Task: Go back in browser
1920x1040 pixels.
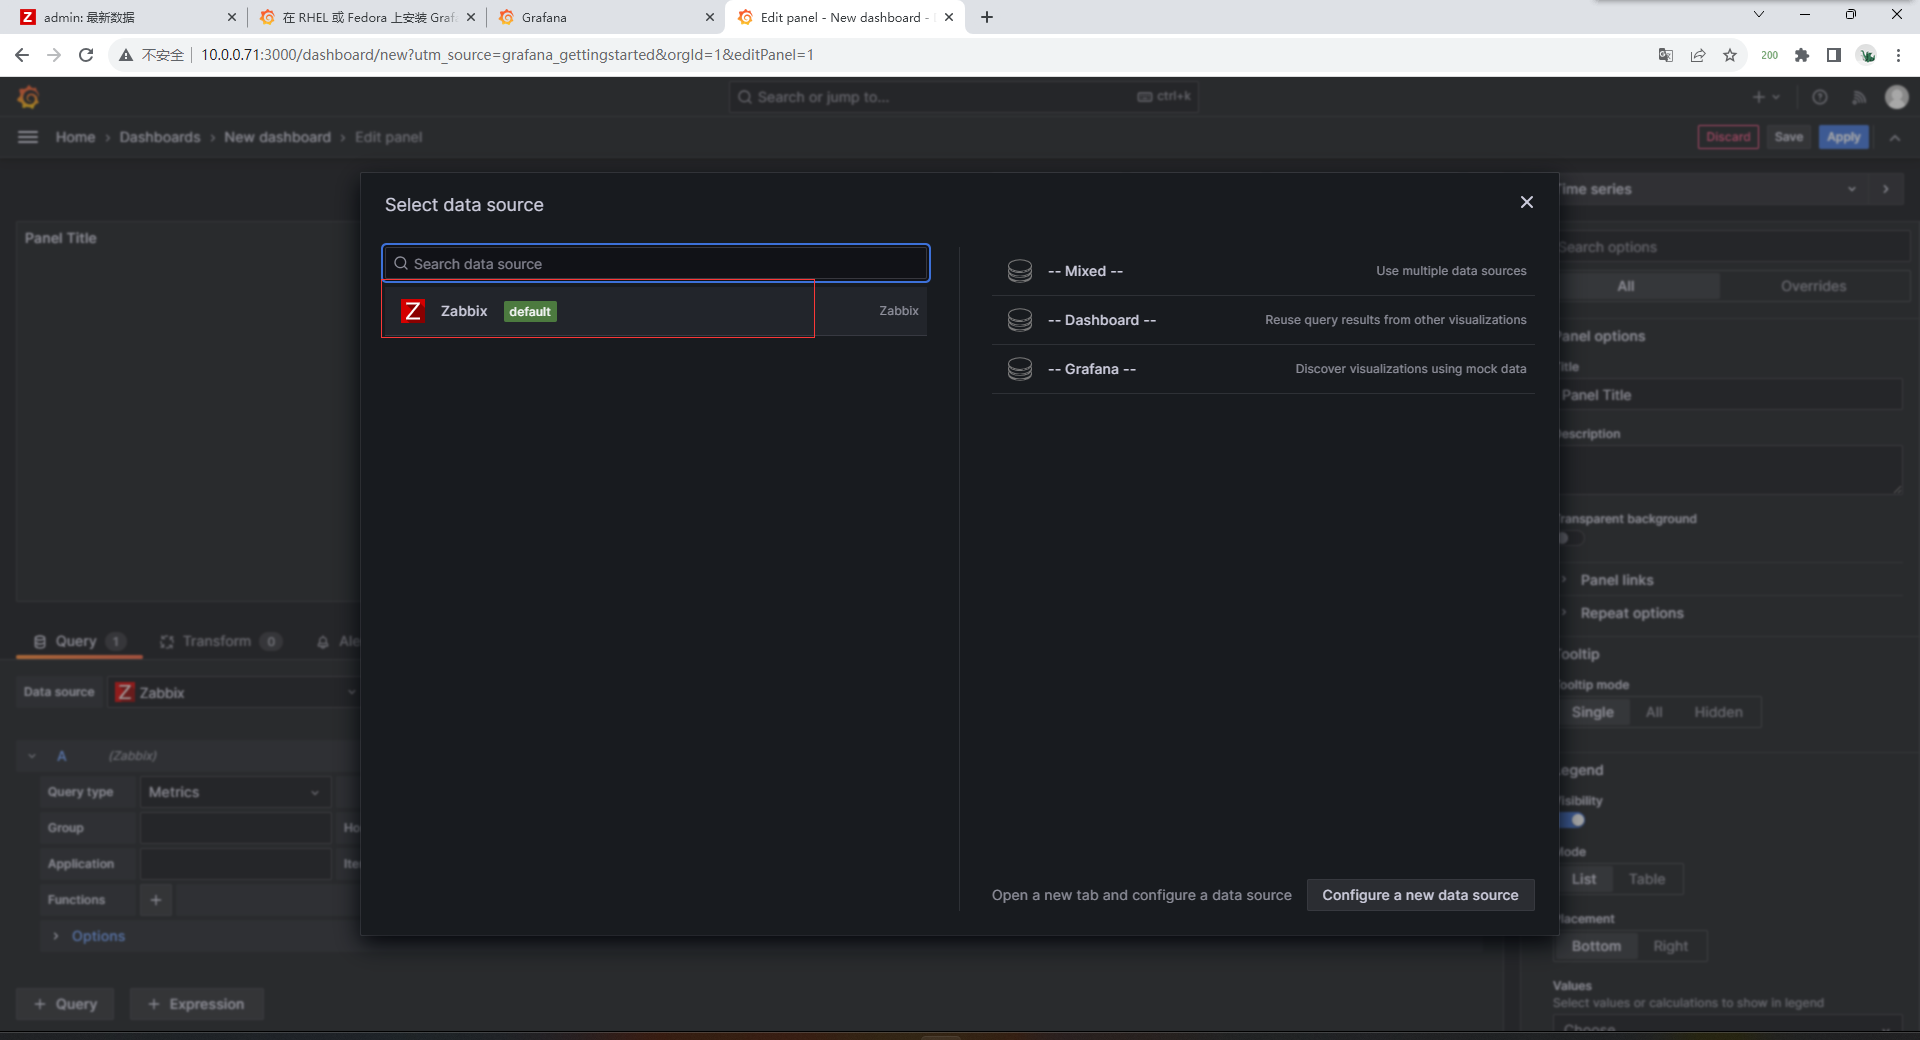Action: pyautogui.click(x=22, y=55)
